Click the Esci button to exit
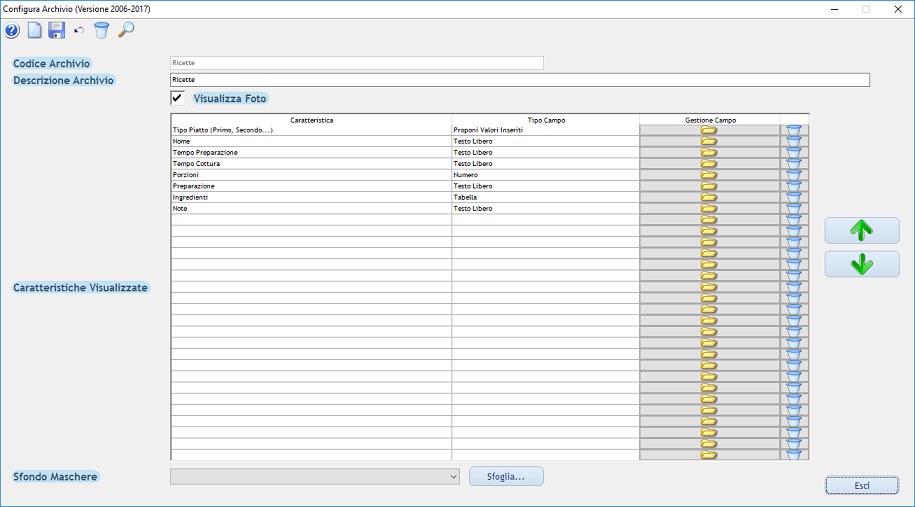Image resolution: width=915 pixels, height=507 pixels. click(x=862, y=485)
